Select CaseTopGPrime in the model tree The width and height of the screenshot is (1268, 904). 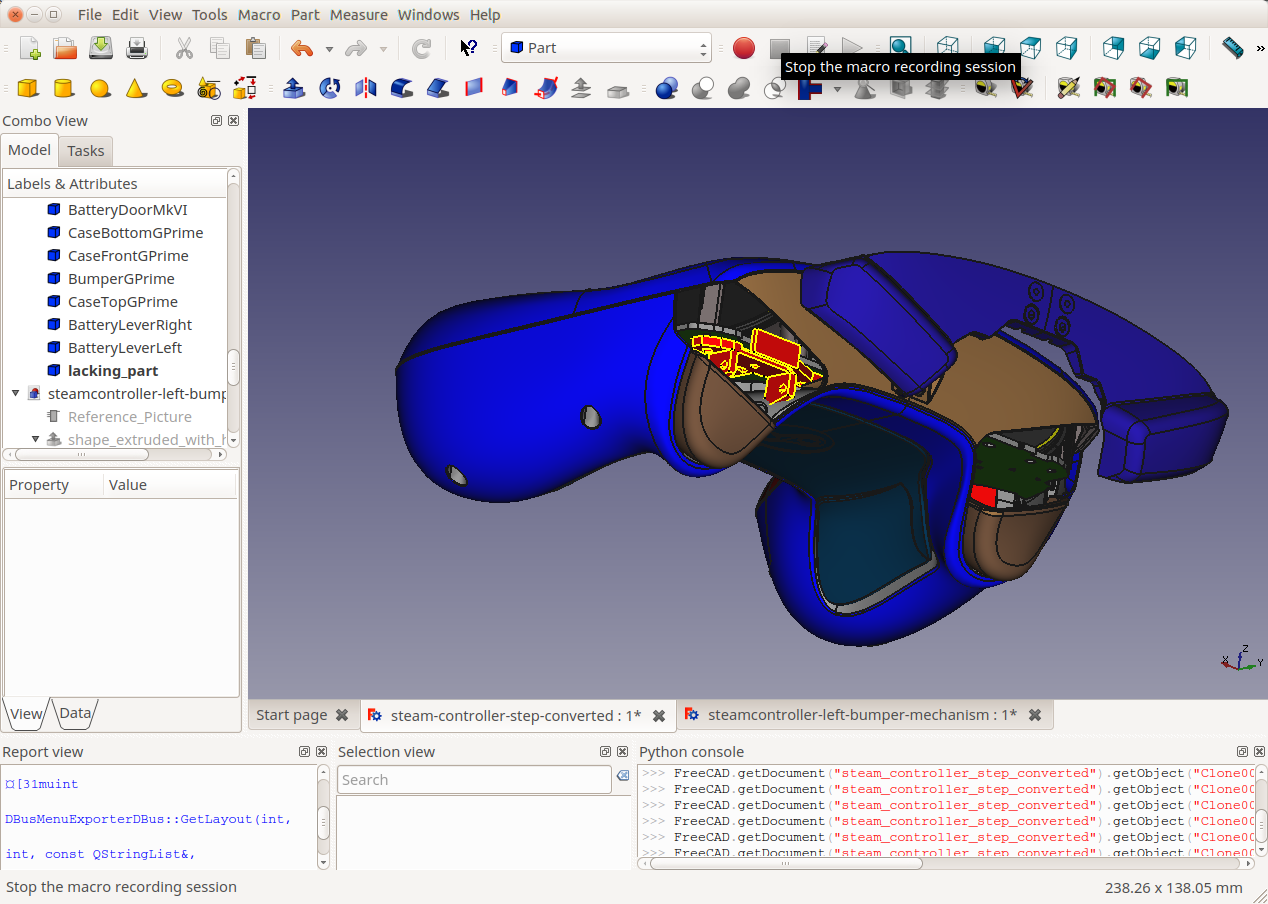pyautogui.click(x=123, y=302)
